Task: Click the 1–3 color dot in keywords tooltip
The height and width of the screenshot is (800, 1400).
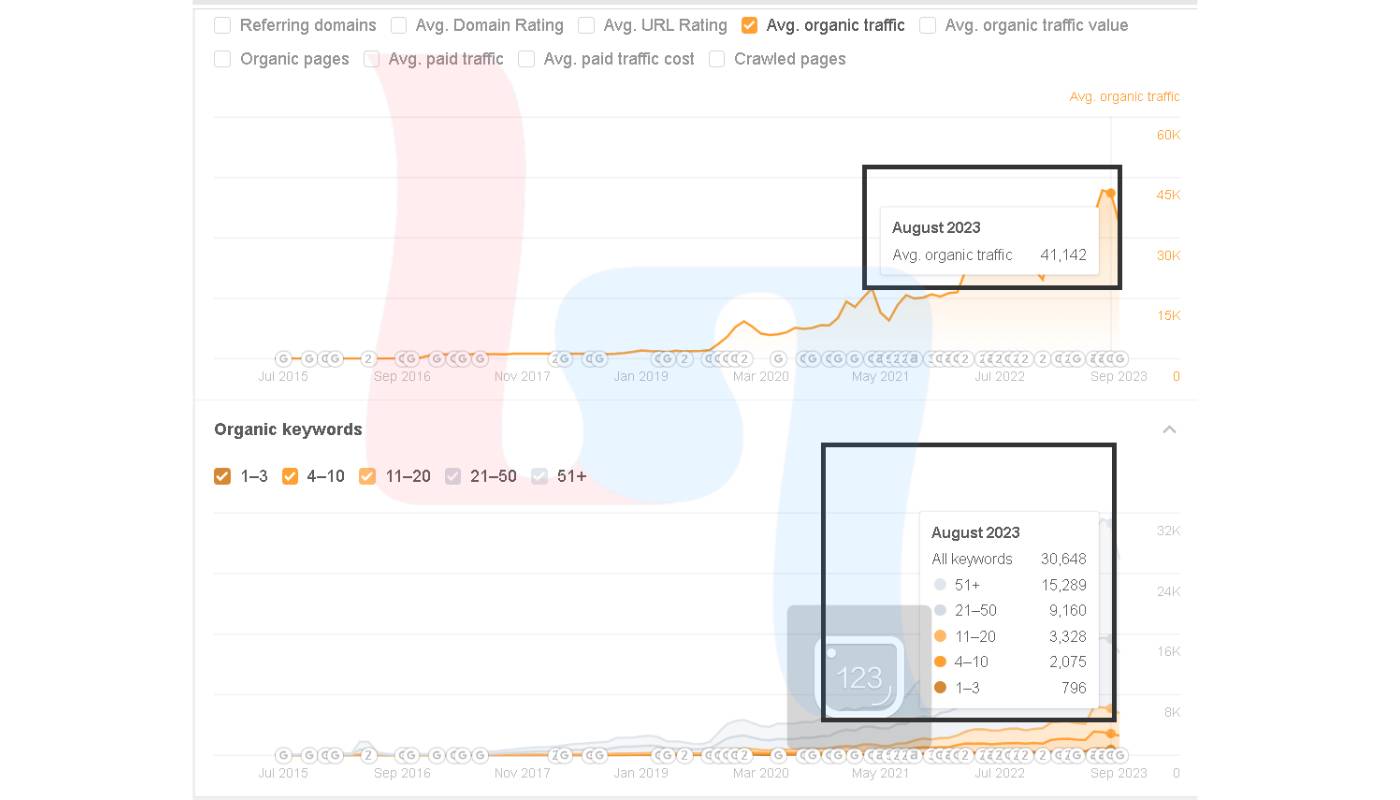Action: (x=940, y=687)
